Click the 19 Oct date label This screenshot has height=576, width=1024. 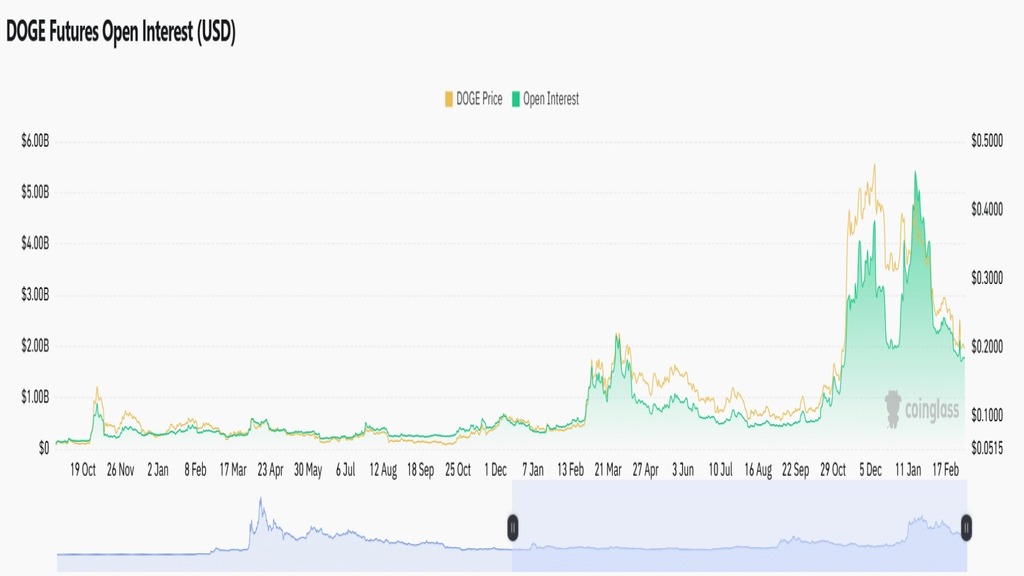point(83,470)
